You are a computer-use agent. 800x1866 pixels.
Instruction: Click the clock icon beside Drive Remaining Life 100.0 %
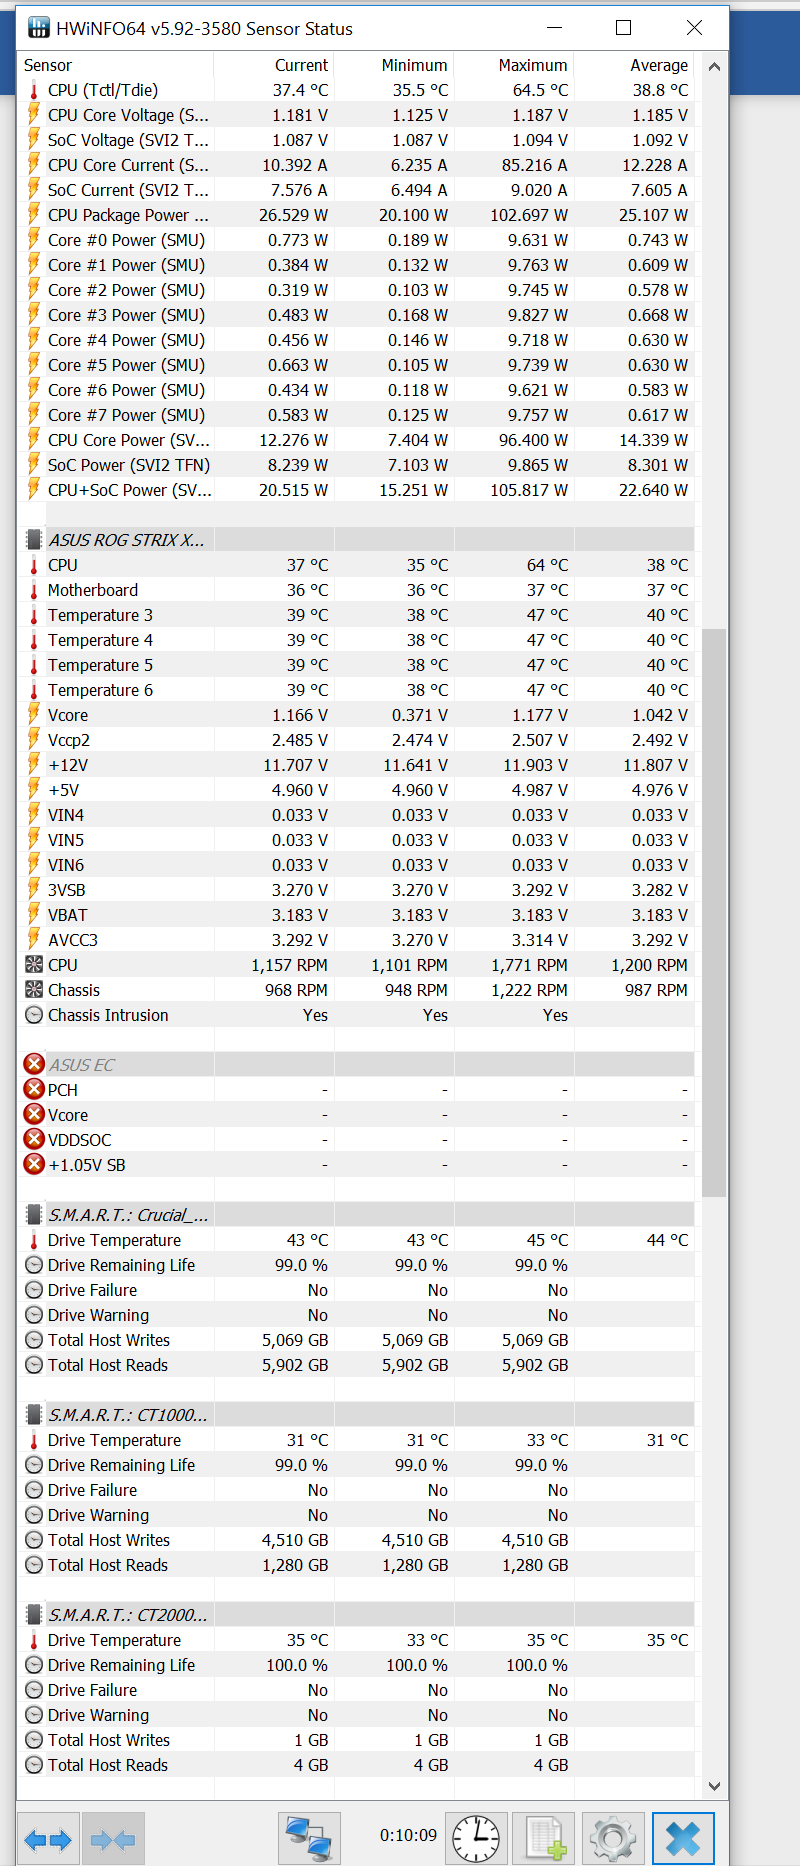point(34,1665)
